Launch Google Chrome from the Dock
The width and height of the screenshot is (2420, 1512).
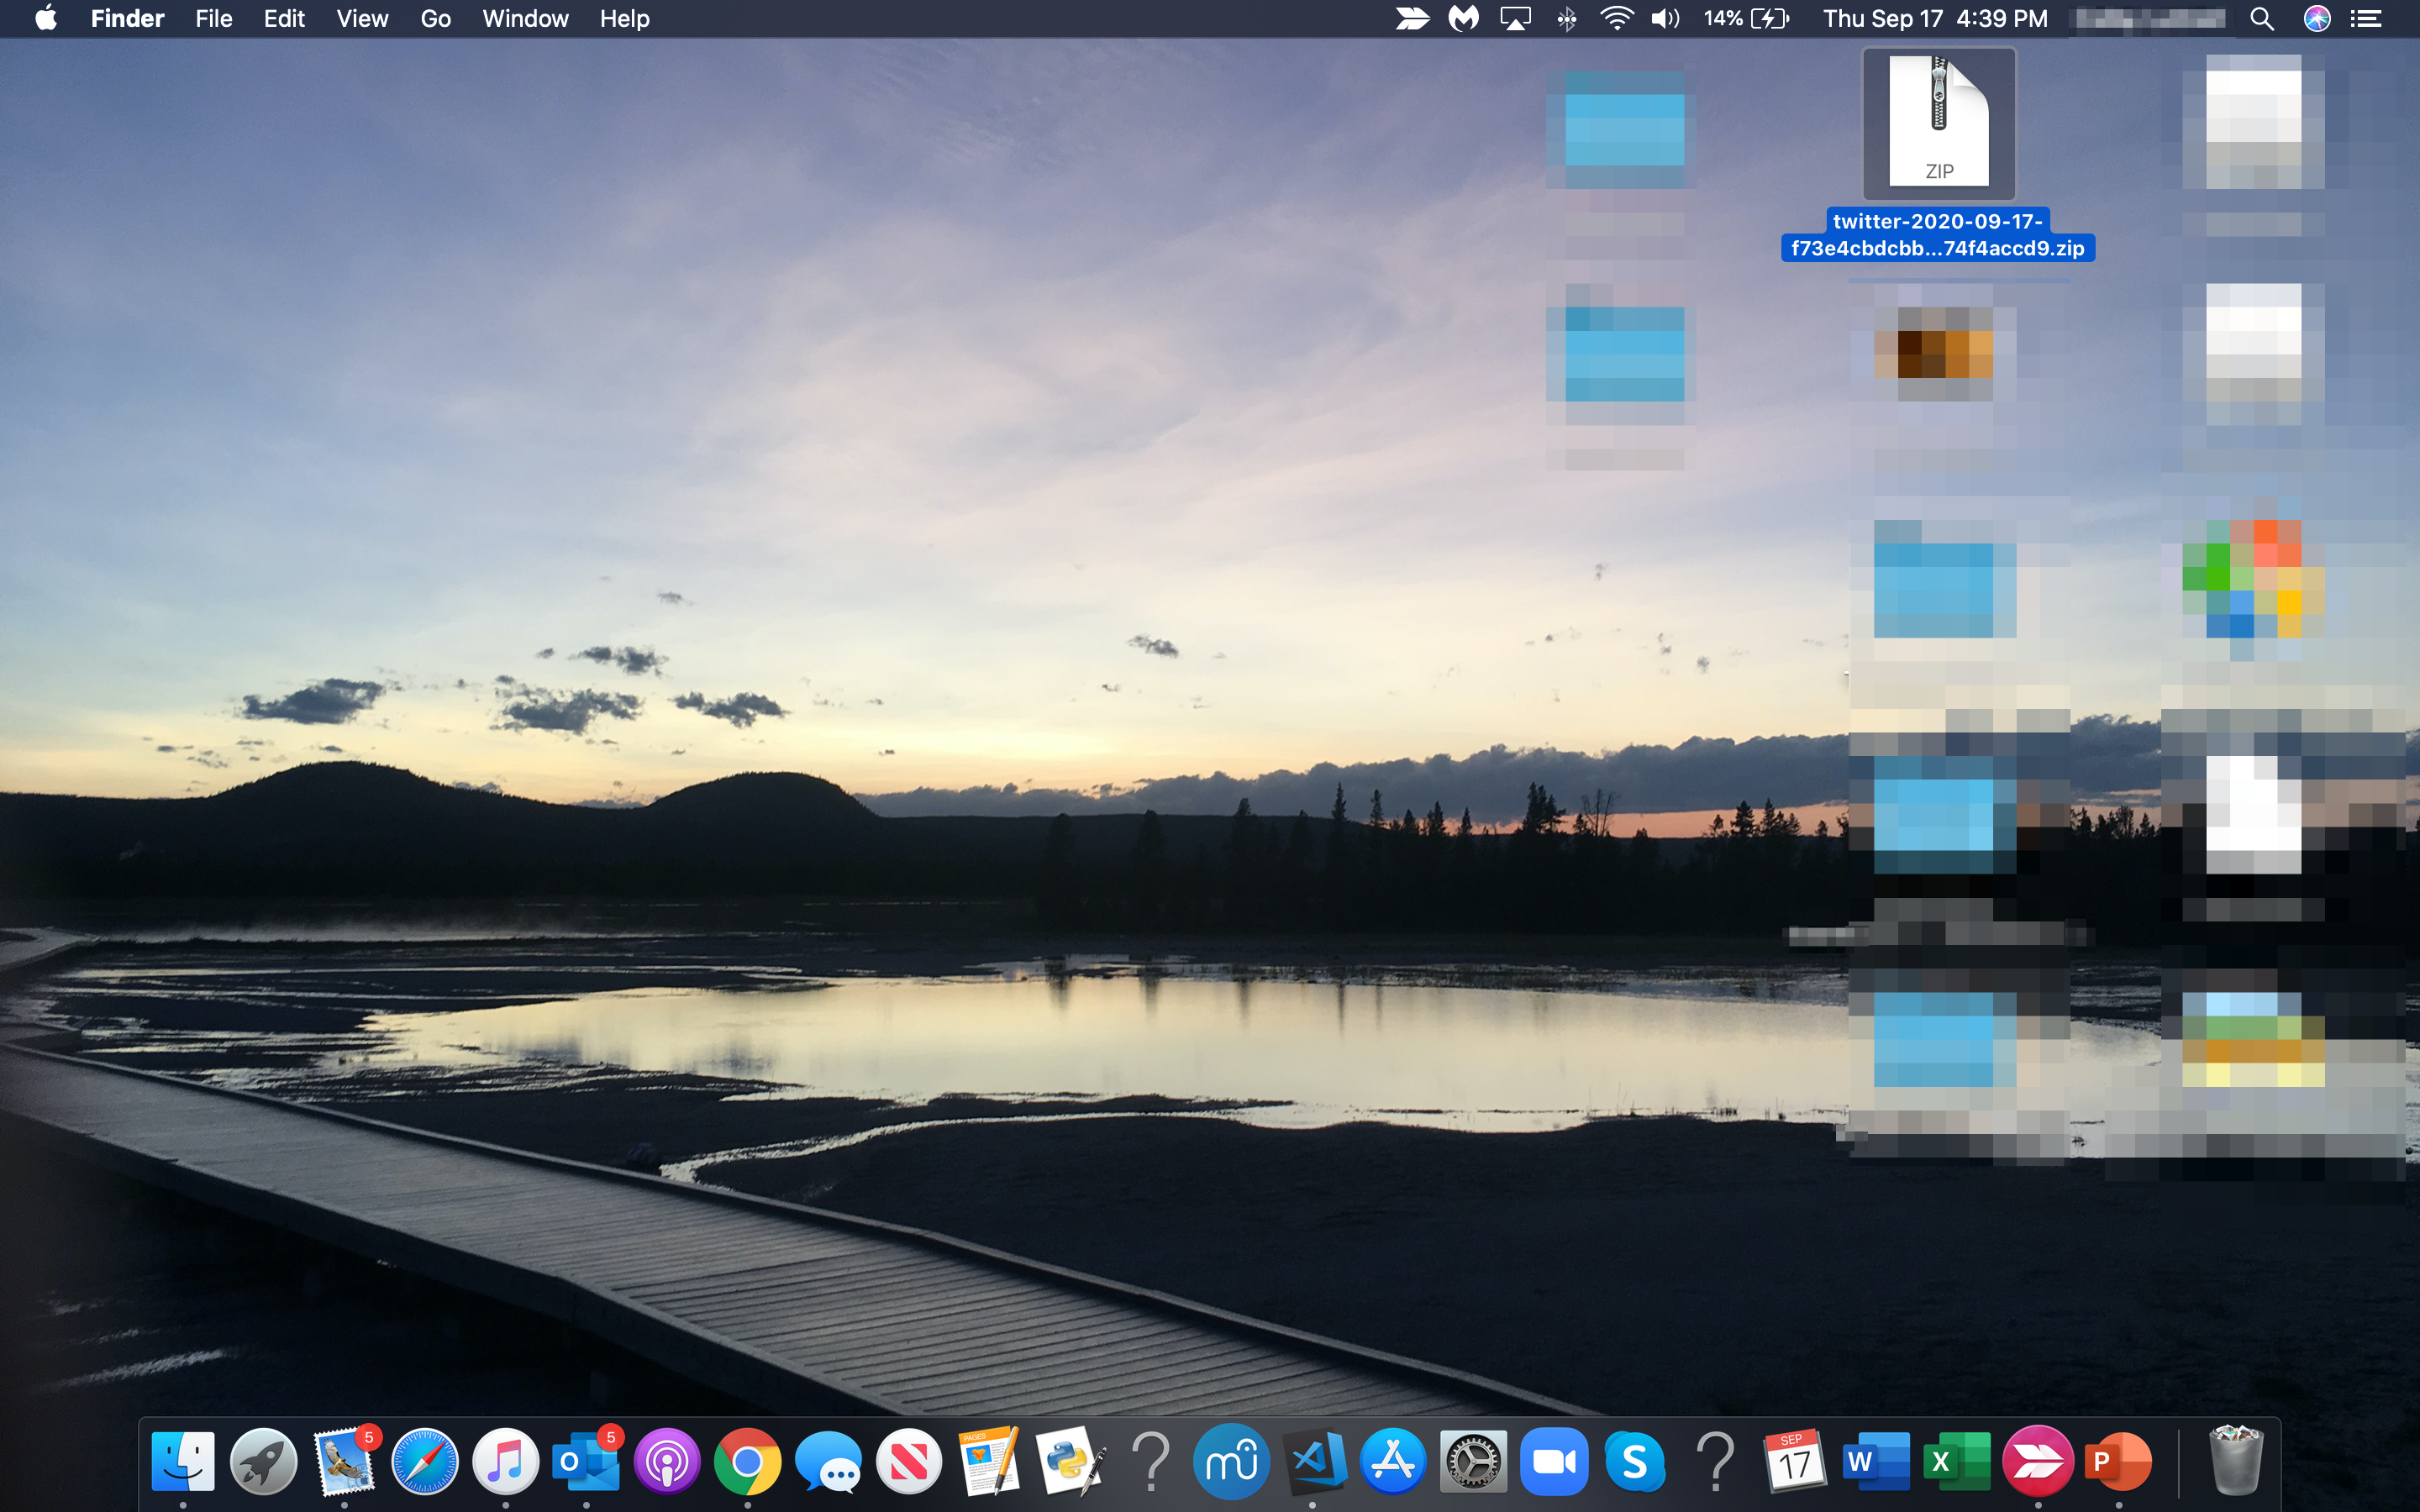[x=748, y=1462]
